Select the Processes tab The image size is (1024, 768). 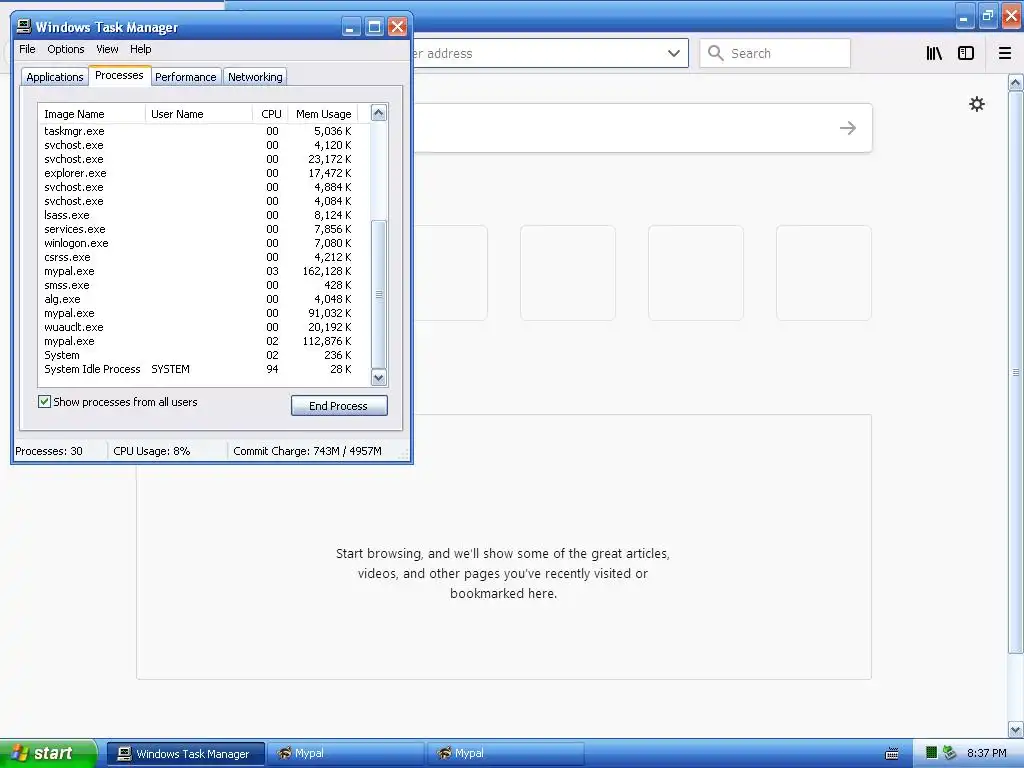pos(120,76)
